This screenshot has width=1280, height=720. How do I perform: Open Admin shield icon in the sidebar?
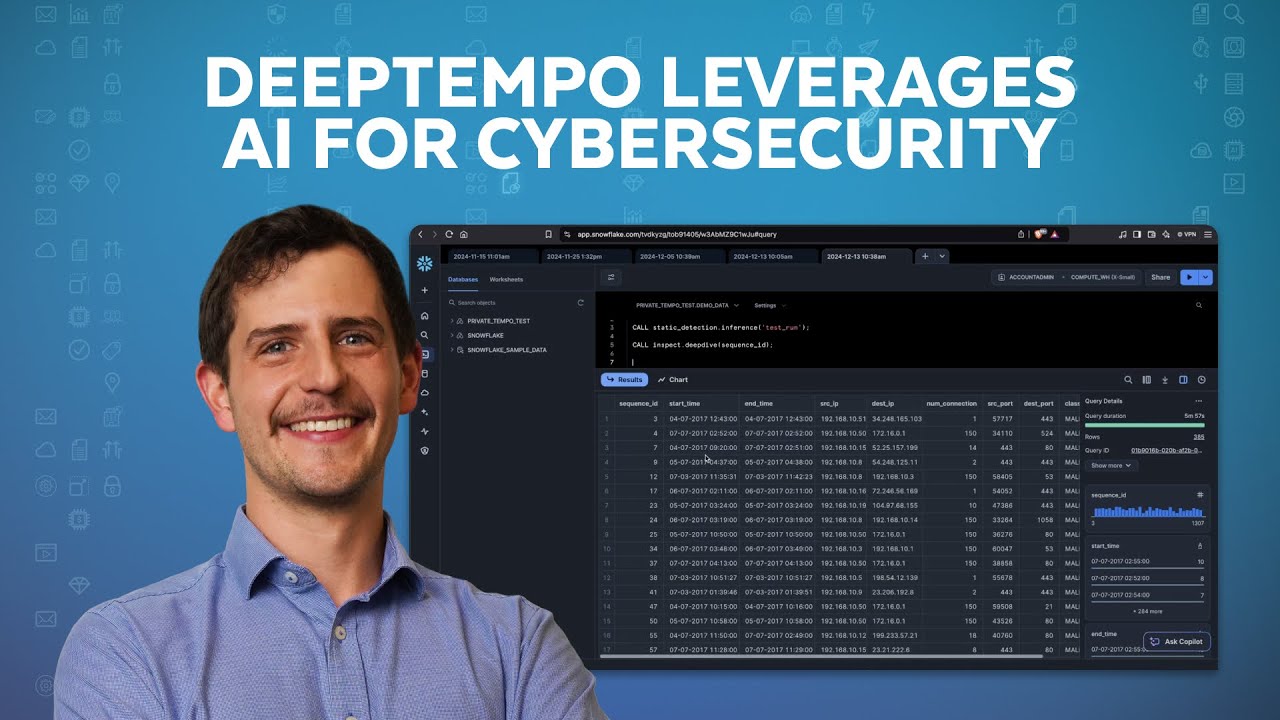pos(425,451)
